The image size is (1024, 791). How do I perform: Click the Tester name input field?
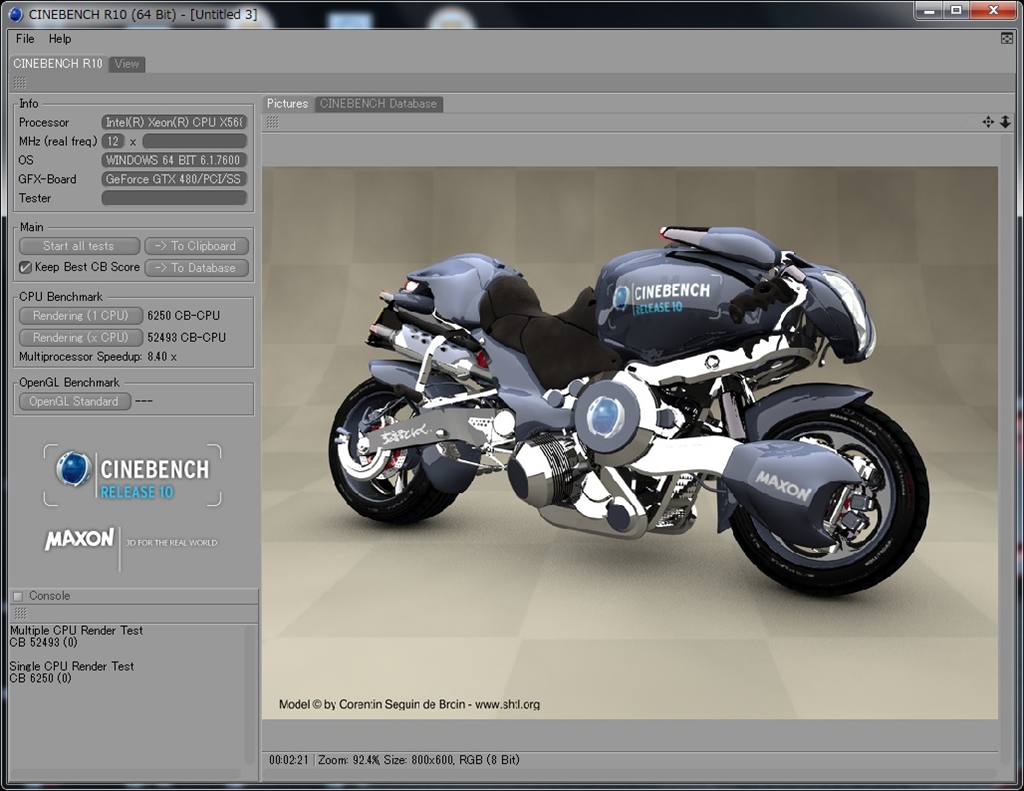tap(174, 198)
